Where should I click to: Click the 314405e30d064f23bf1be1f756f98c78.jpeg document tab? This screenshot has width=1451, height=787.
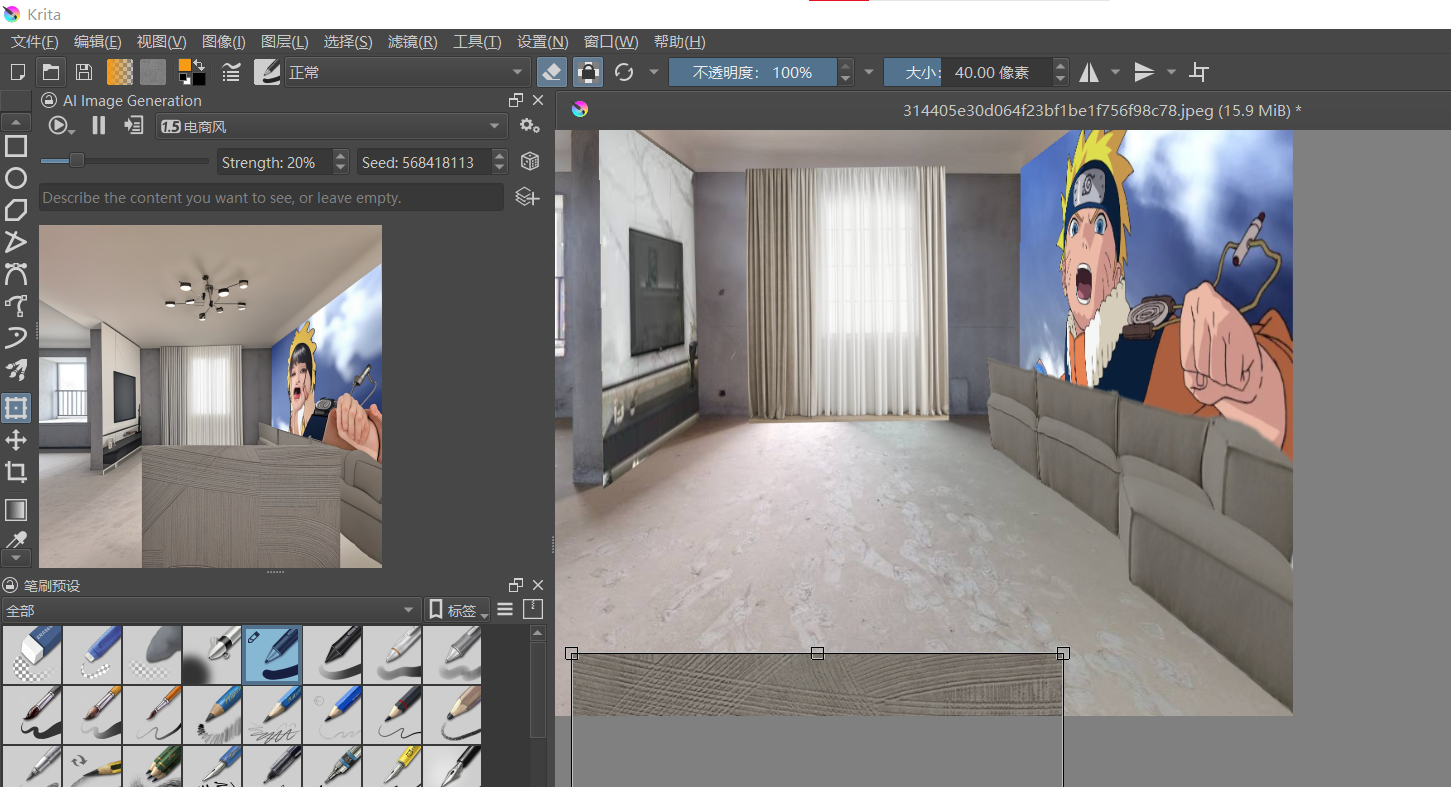[x=1102, y=110]
